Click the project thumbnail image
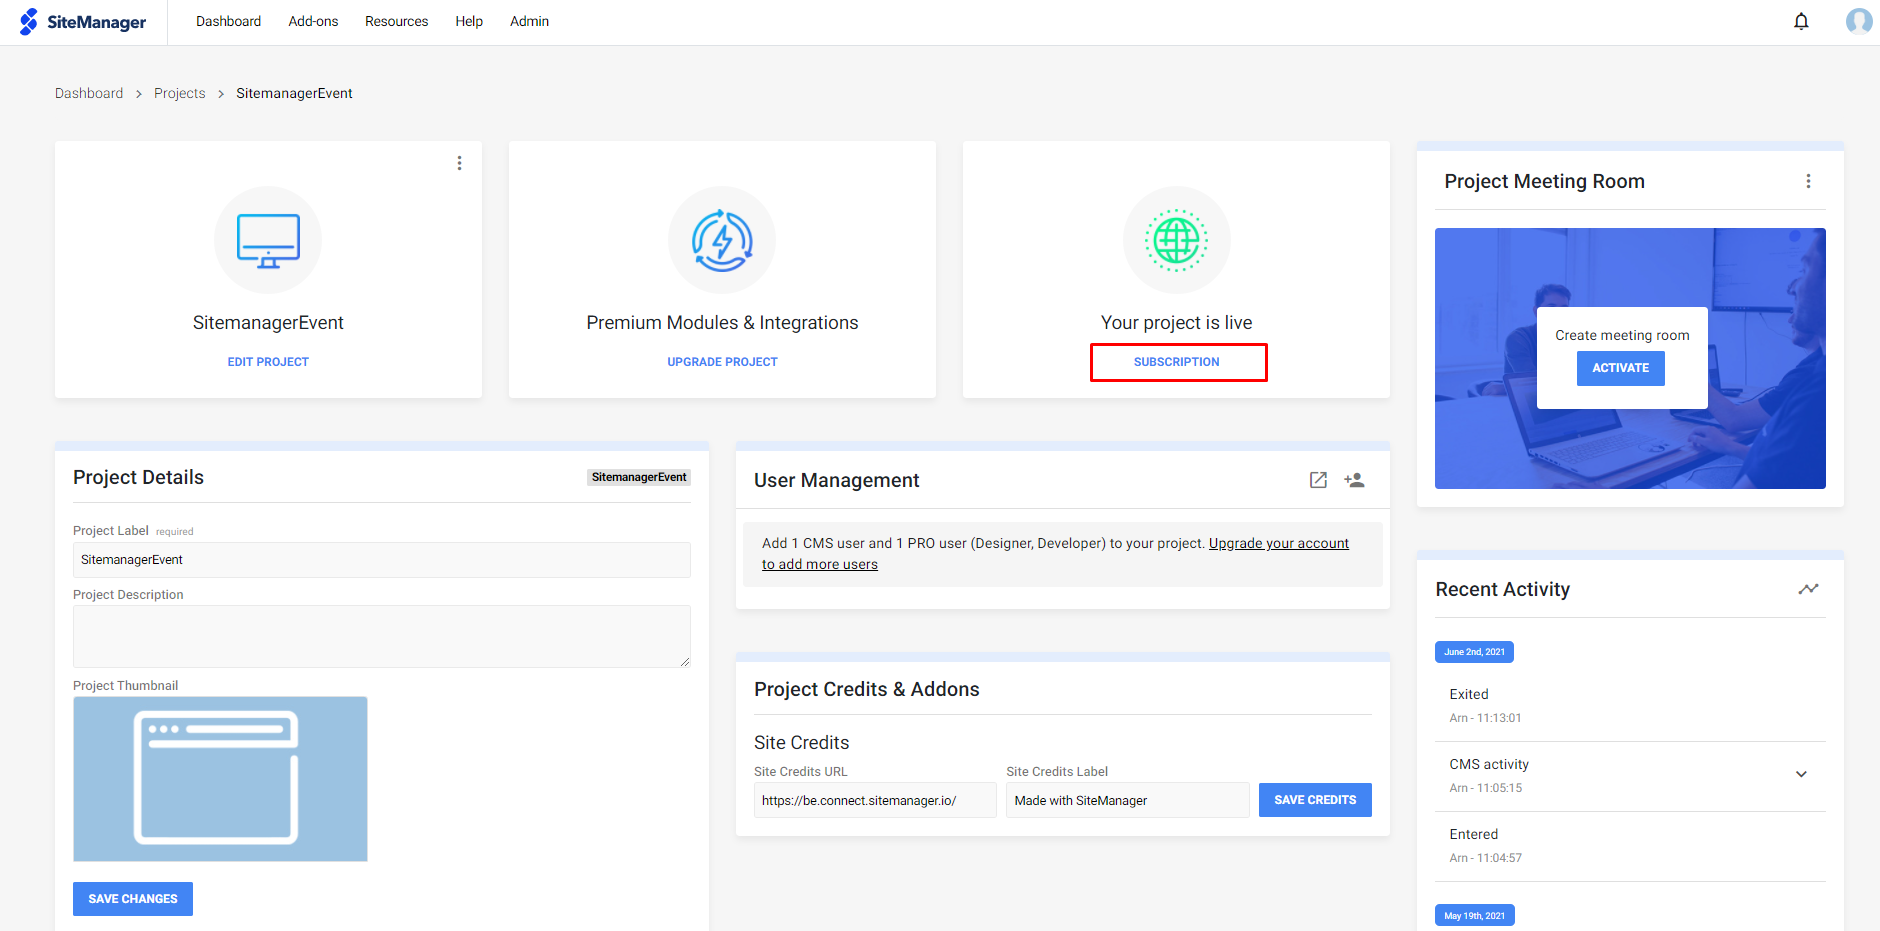The width and height of the screenshot is (1880, 931). tap(220, 779)
